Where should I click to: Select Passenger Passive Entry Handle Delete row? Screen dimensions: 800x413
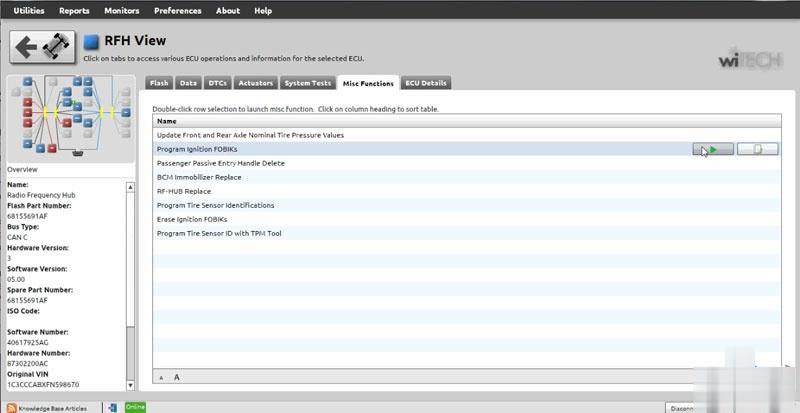(466, 163)
